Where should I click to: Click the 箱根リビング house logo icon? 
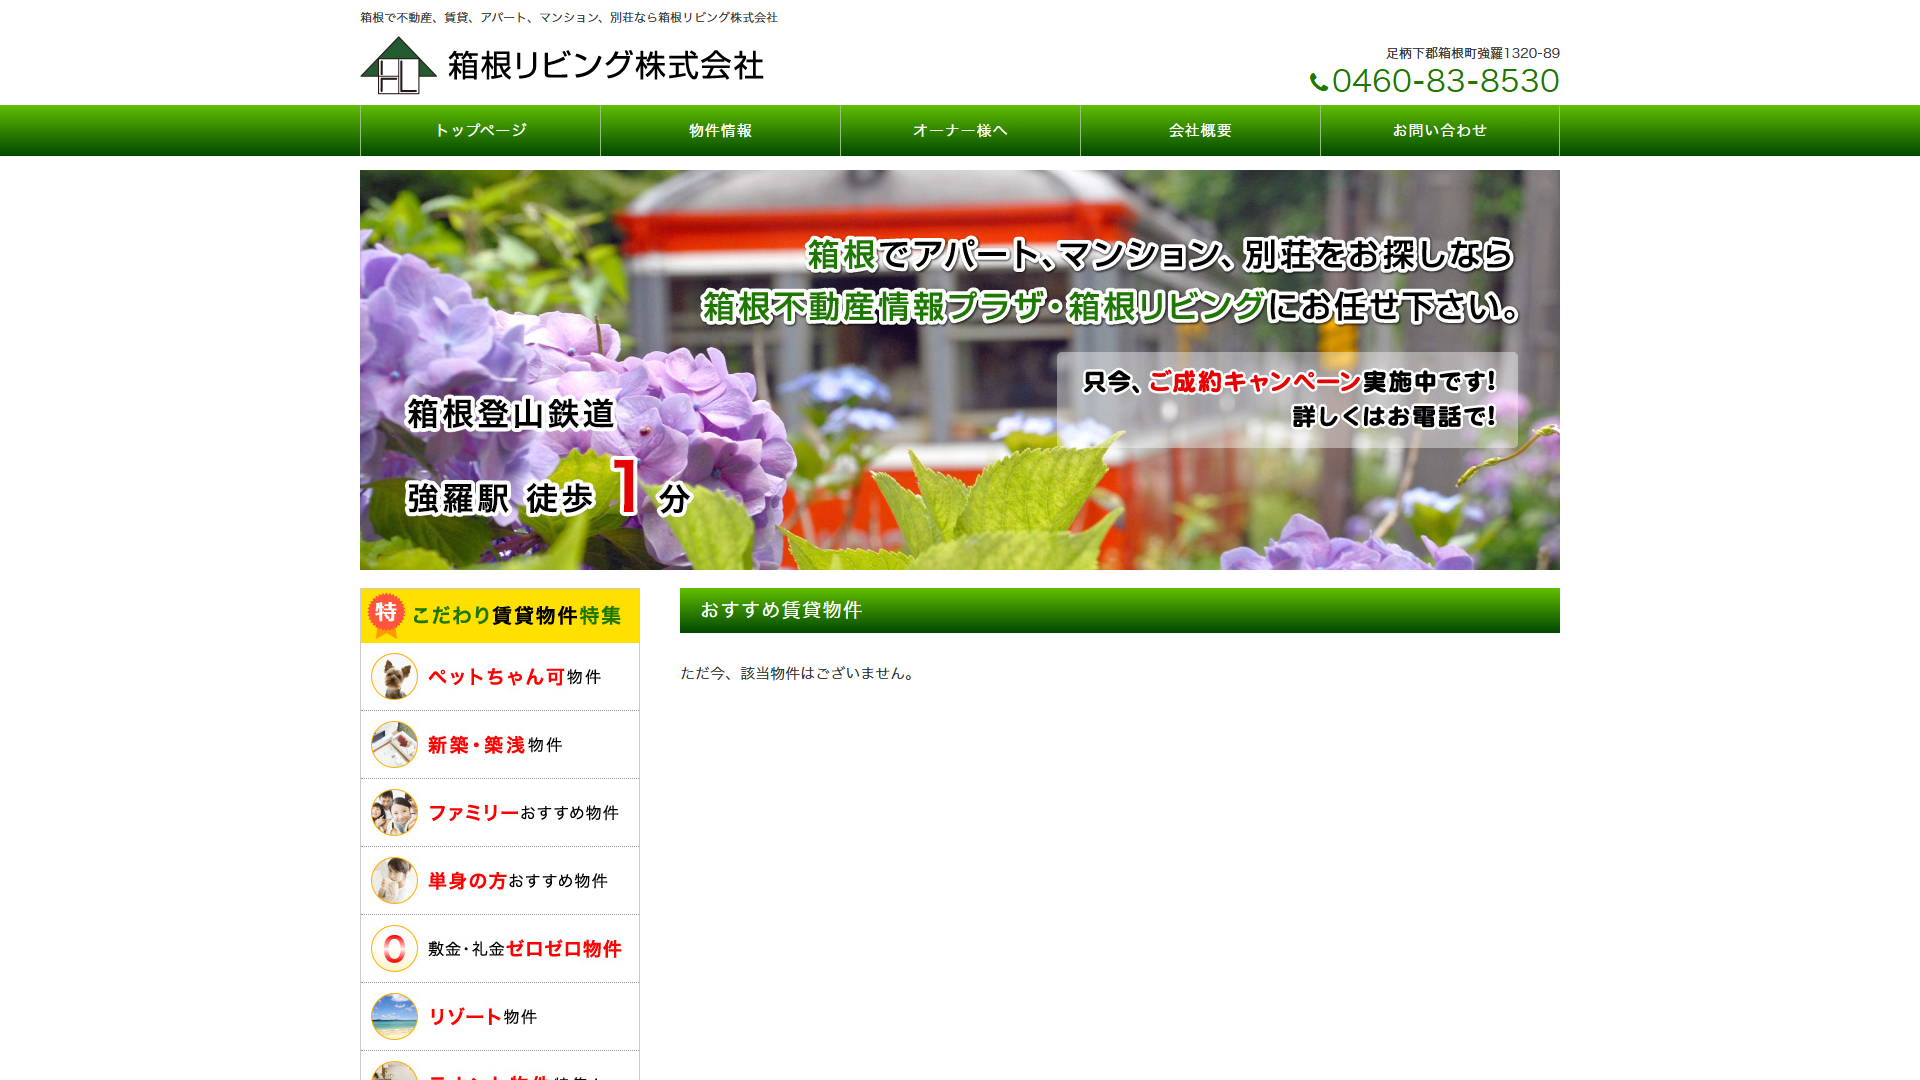point(398,66)
